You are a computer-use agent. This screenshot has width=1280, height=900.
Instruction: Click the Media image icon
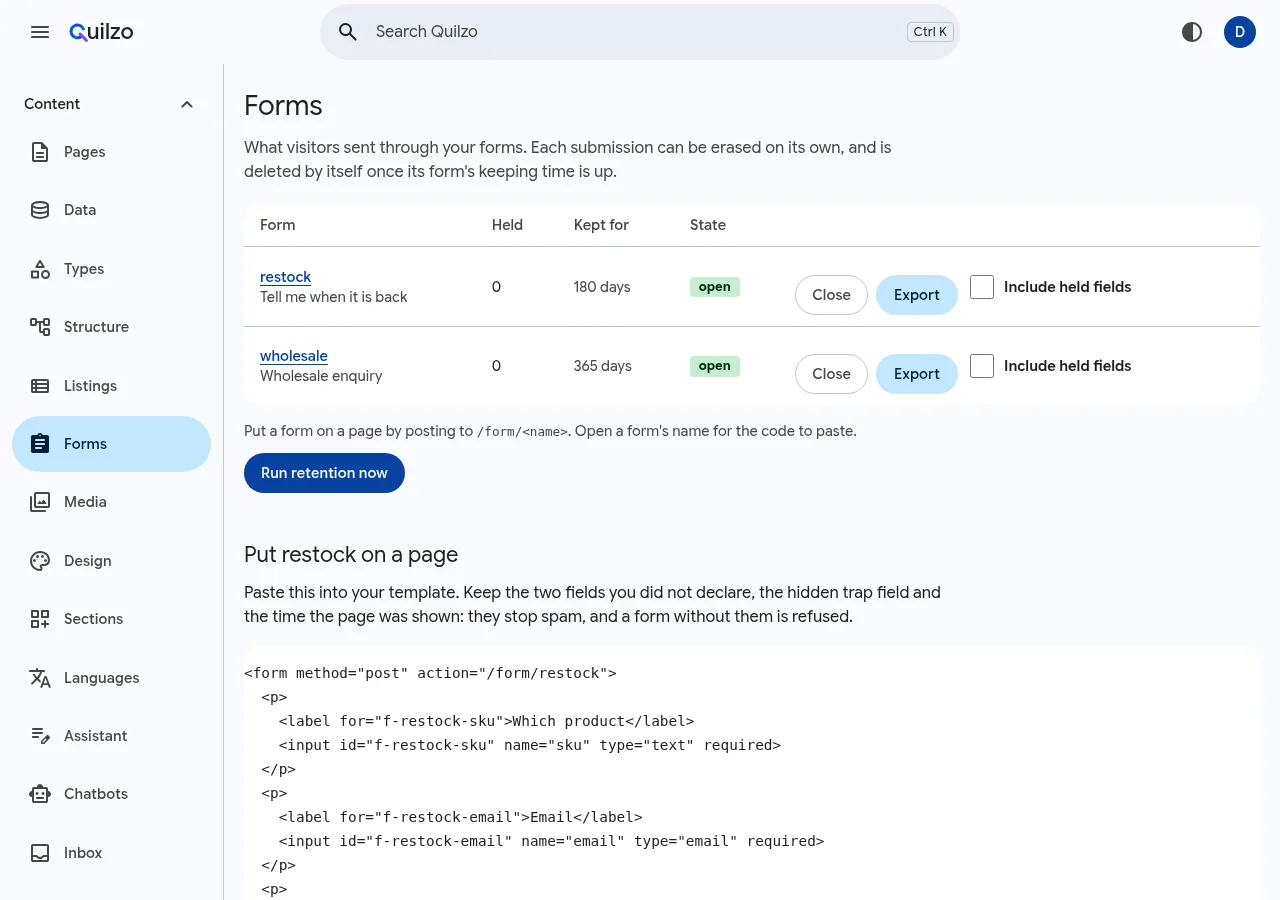(40, 502)
